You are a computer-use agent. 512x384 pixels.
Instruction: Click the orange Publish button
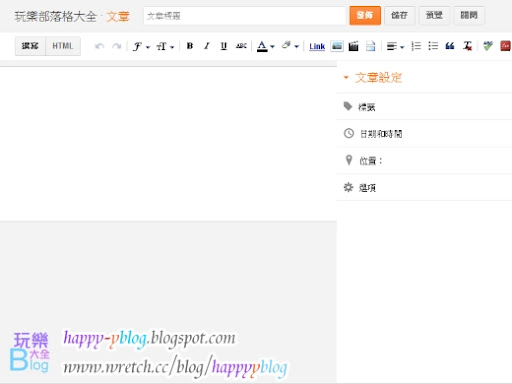click(365, 15)
